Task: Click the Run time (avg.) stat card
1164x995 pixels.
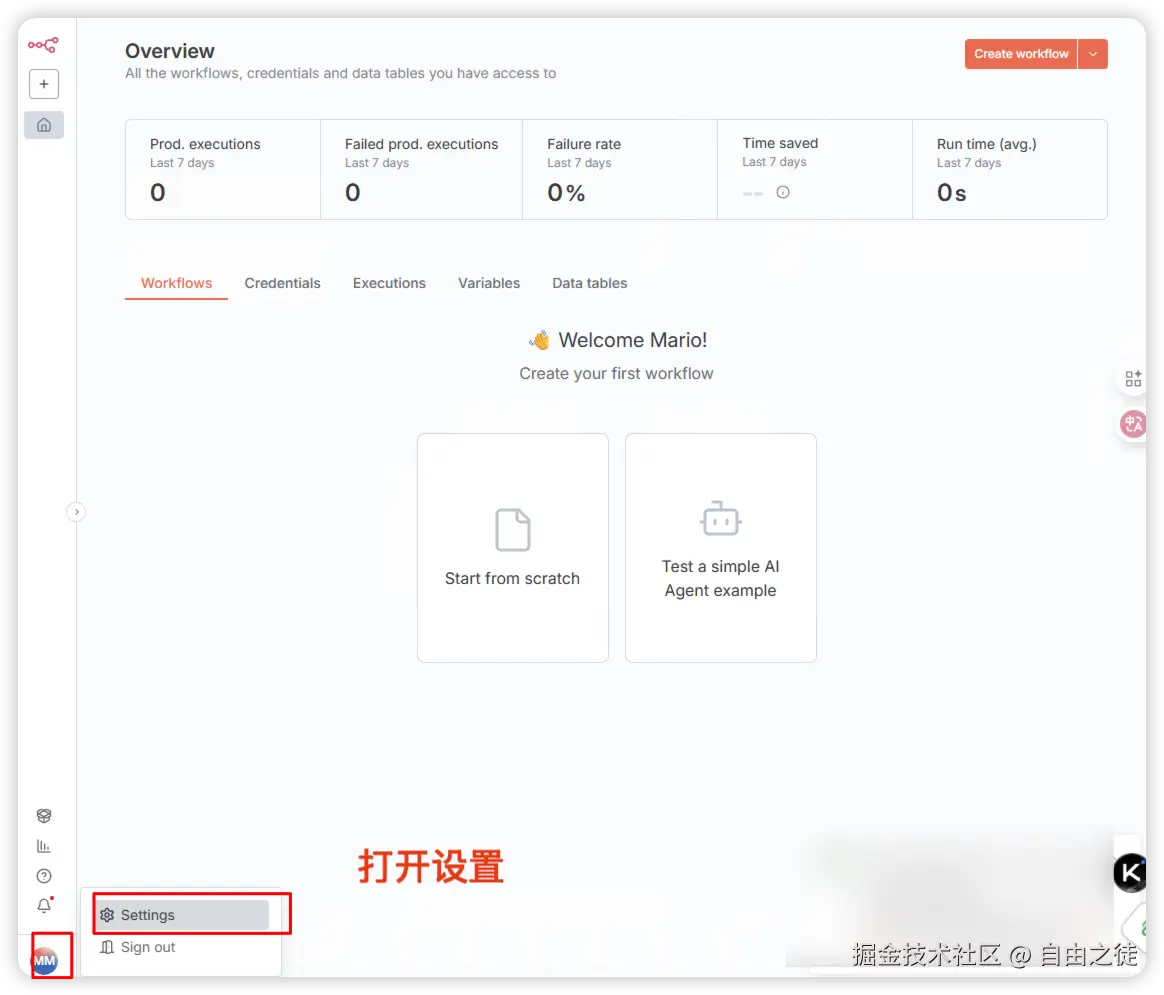Action: [x=1010, y=169]
